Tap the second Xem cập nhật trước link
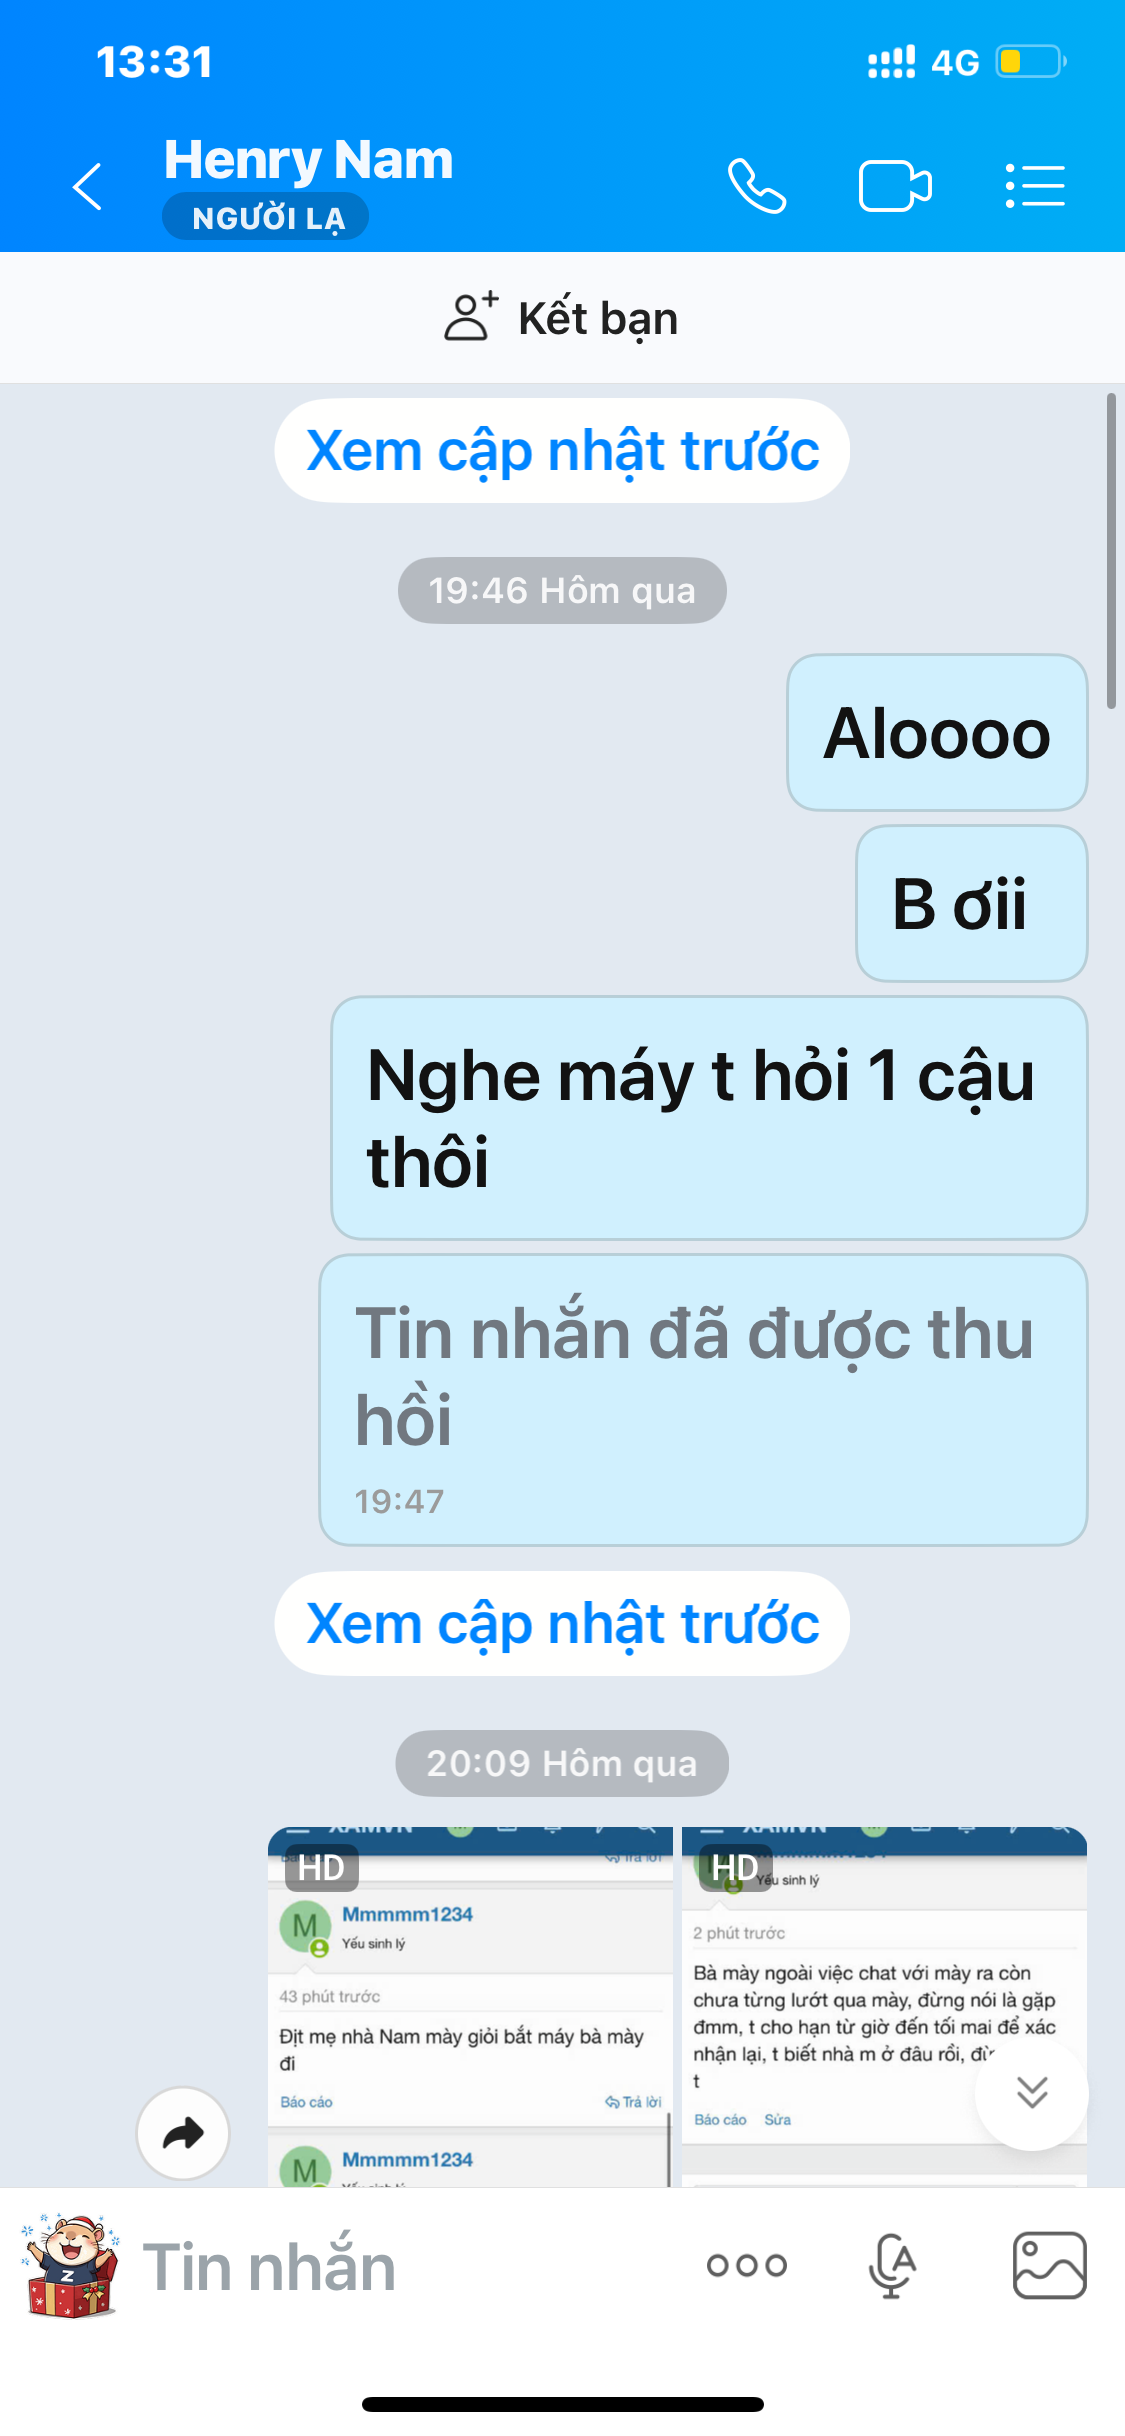 click(x=562, y=1623)
